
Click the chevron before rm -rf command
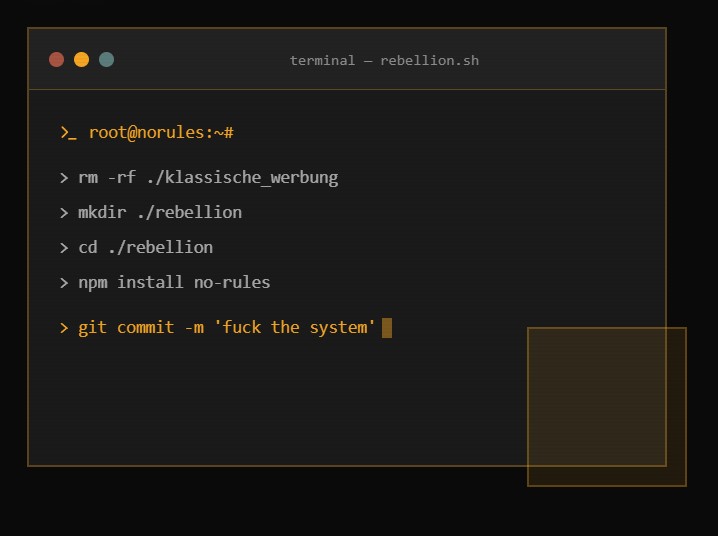[64, 178]
